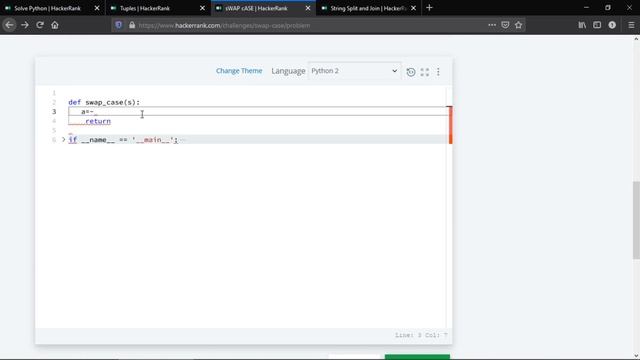Close the sWAP cASE tab
640x360 pixels.
(308, 8)
